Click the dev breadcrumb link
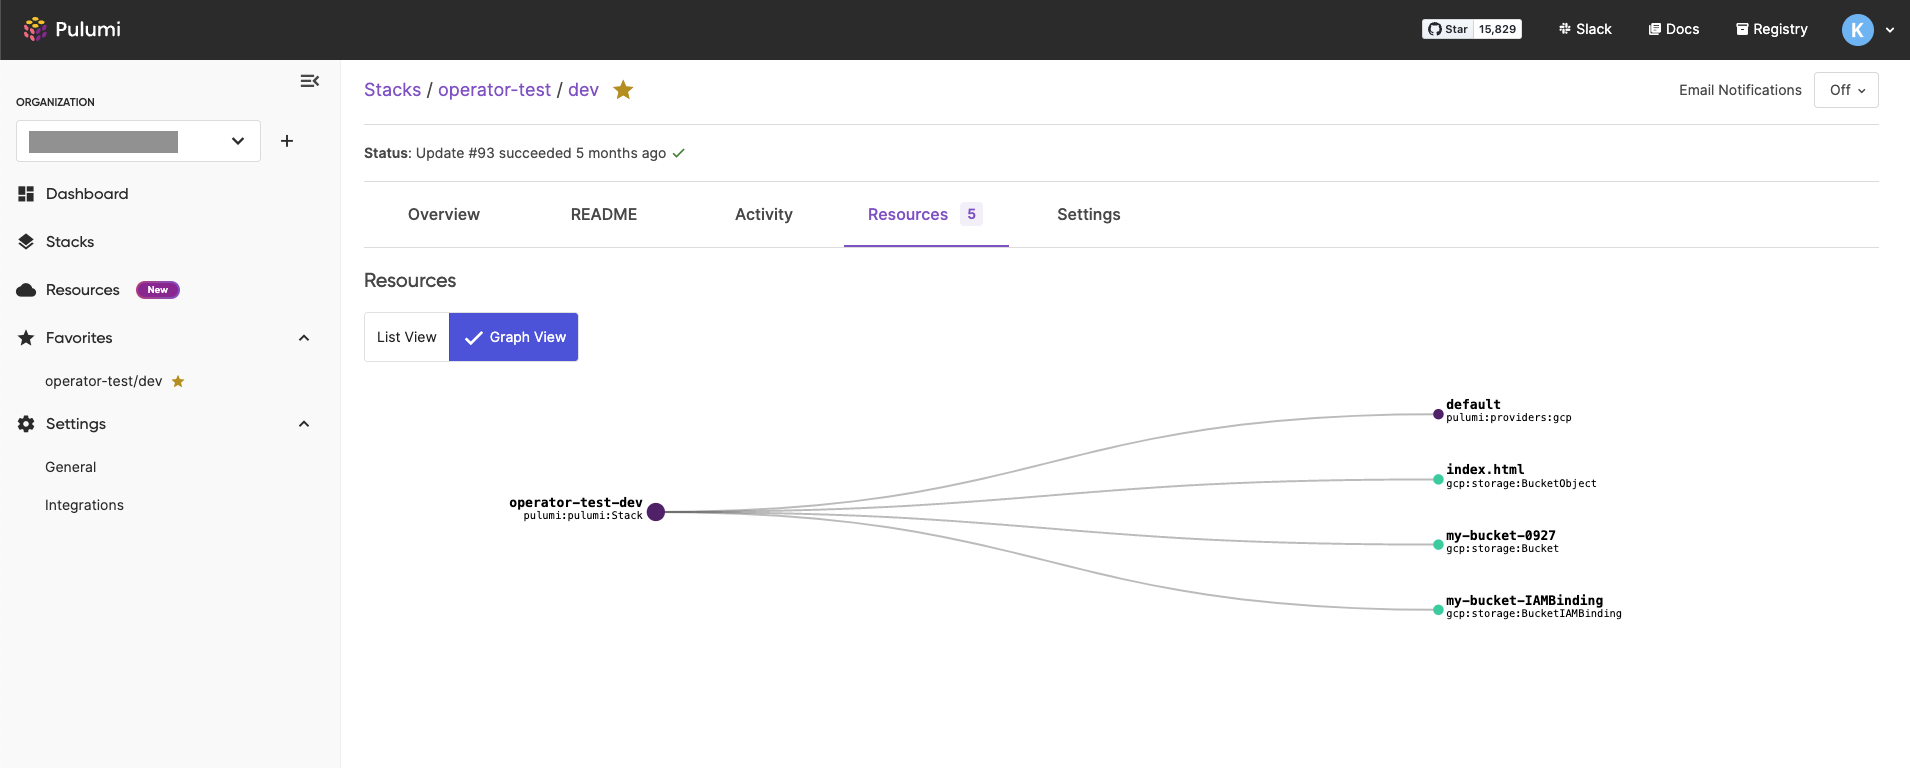 click(583, 90)
